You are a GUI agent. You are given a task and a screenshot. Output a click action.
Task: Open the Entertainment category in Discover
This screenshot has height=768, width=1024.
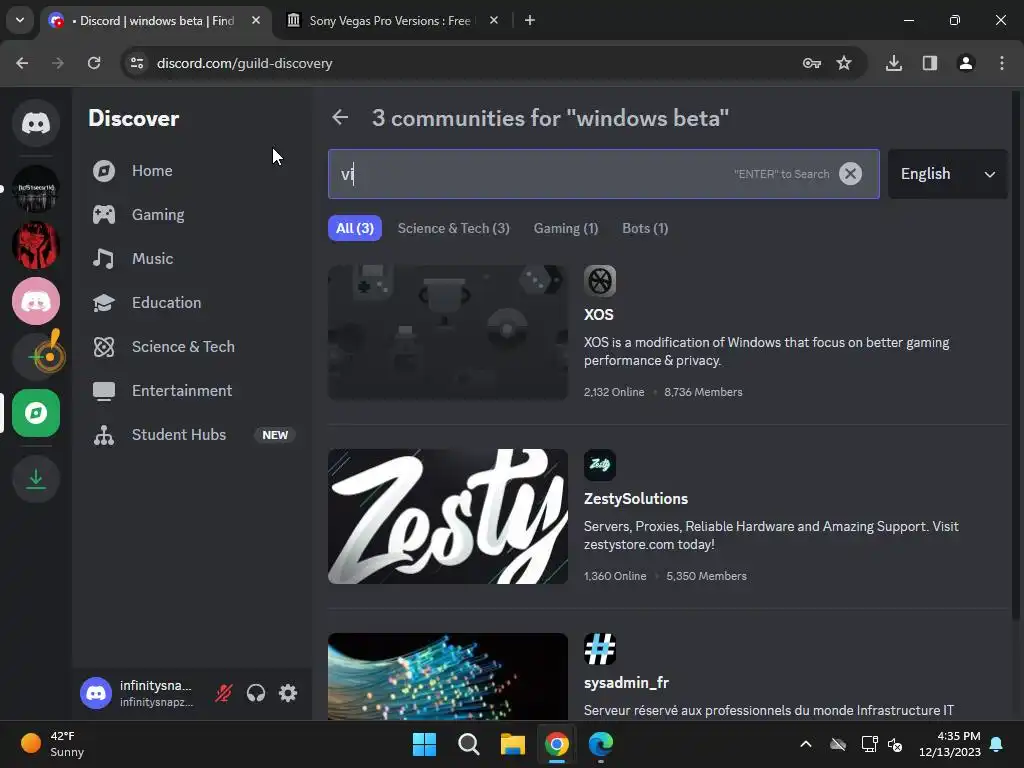(194, 391)
